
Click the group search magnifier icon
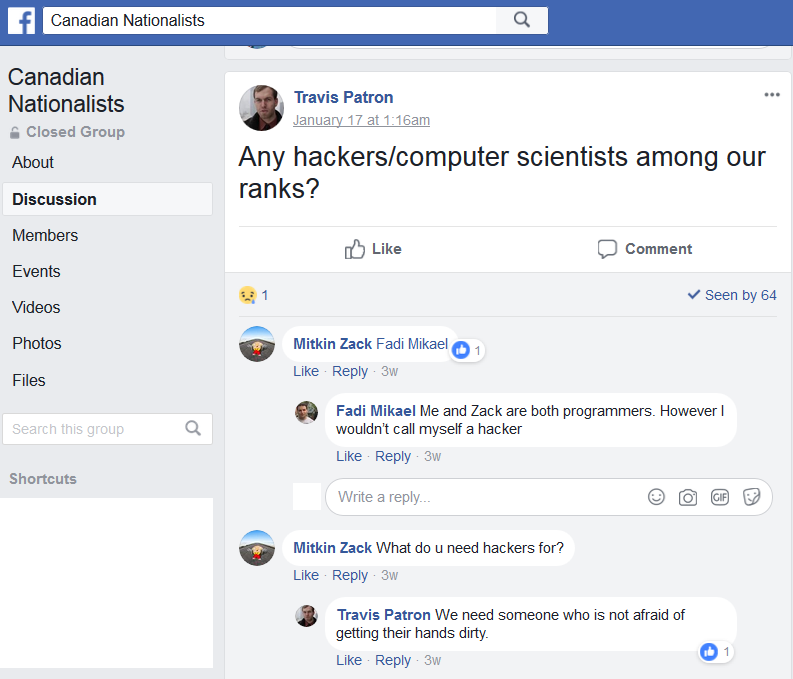(193, 429)
